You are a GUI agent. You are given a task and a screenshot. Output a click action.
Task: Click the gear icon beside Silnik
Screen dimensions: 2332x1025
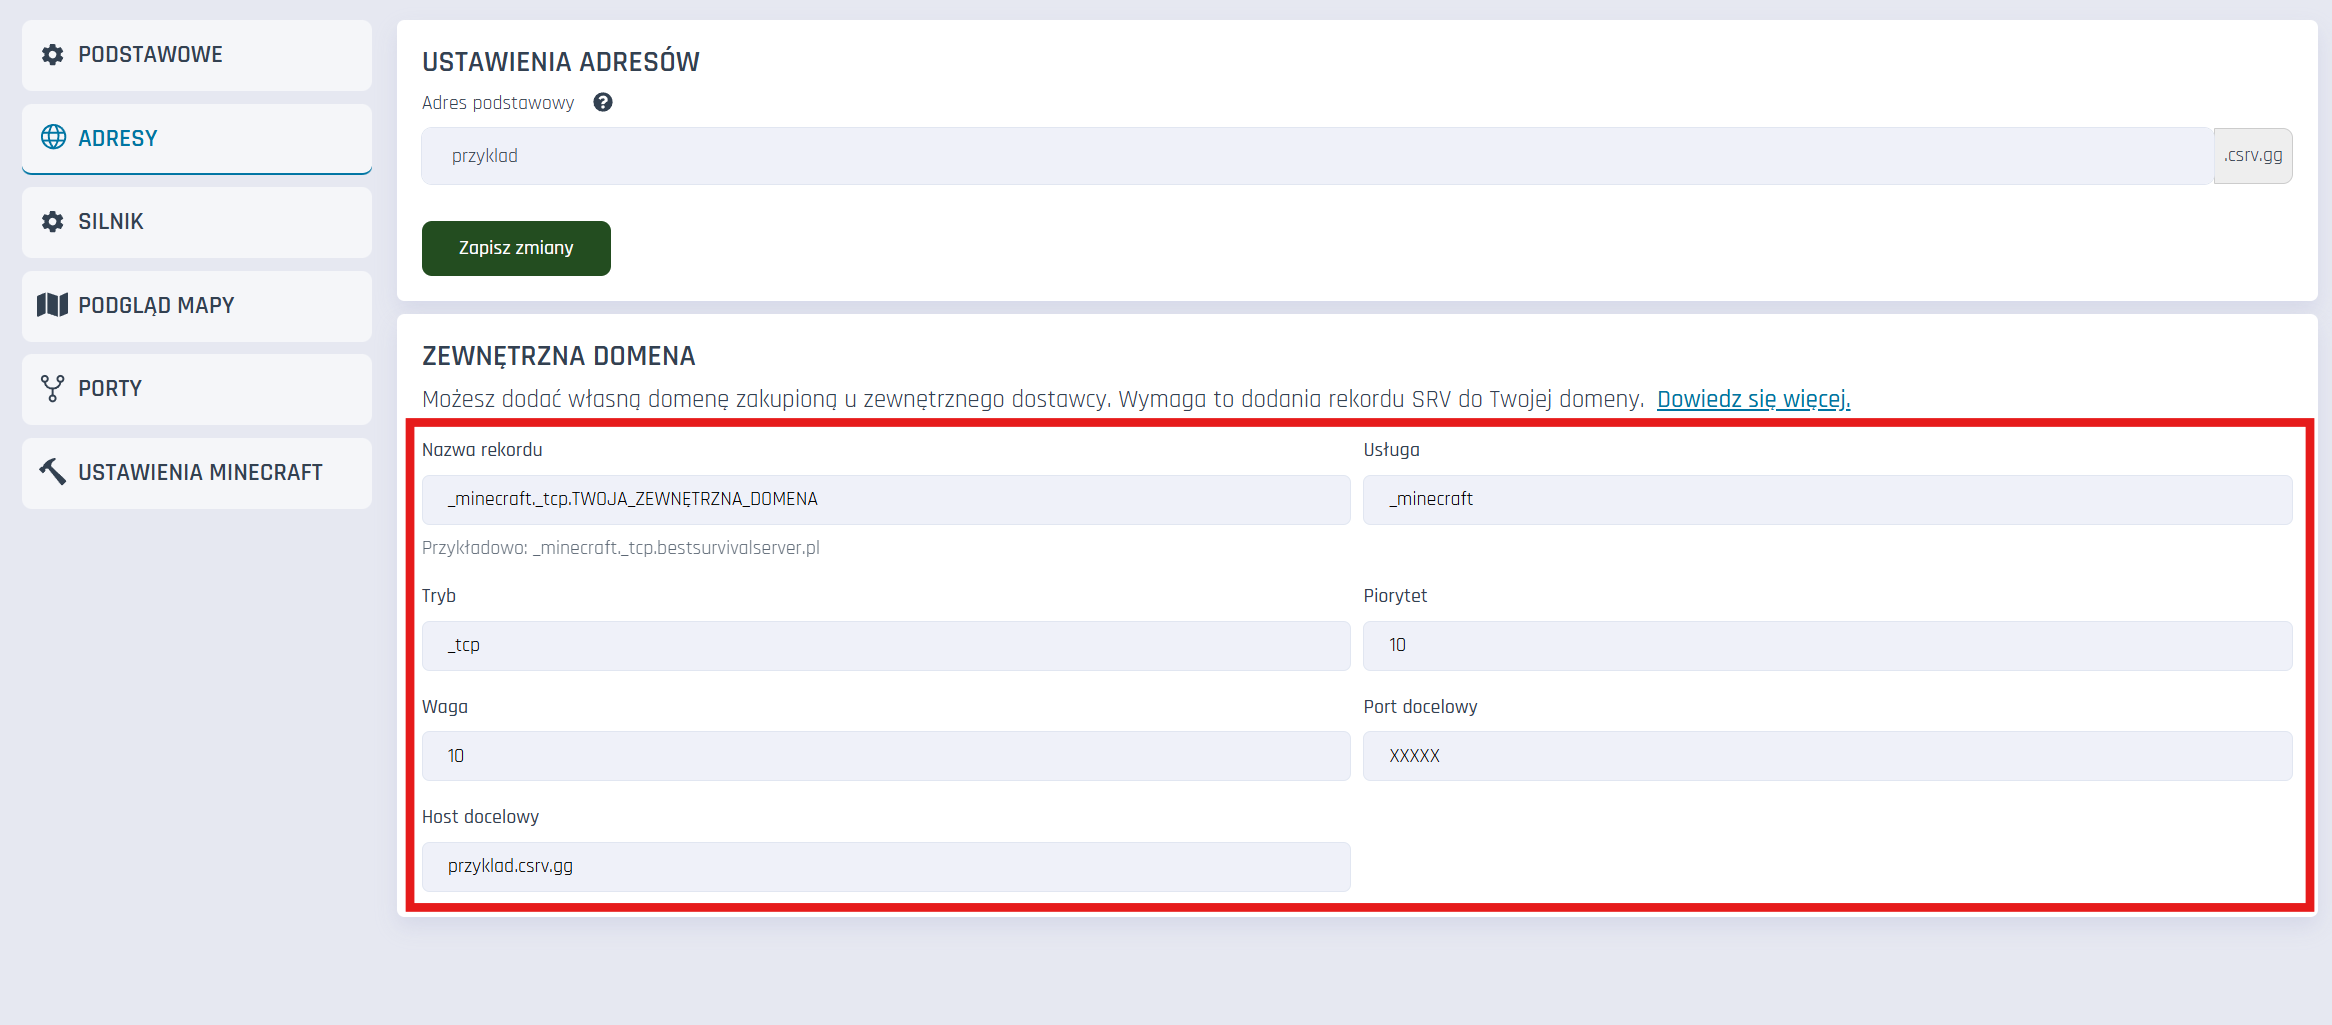53,222
